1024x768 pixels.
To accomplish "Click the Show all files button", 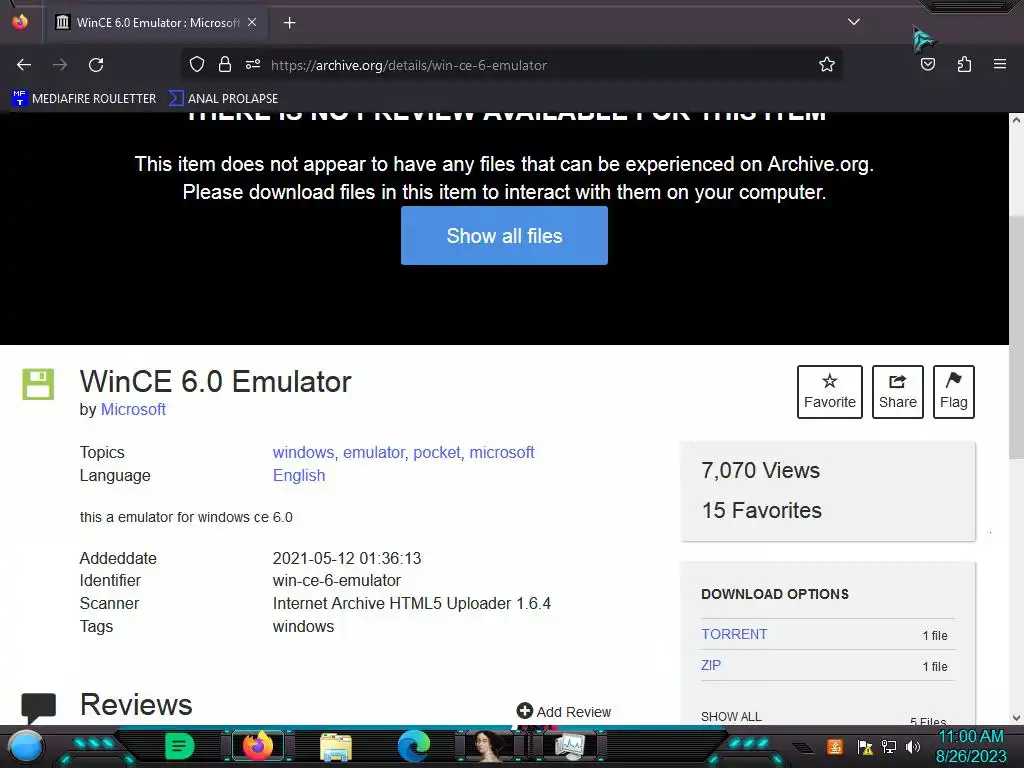I will click(x=504, y=236).
